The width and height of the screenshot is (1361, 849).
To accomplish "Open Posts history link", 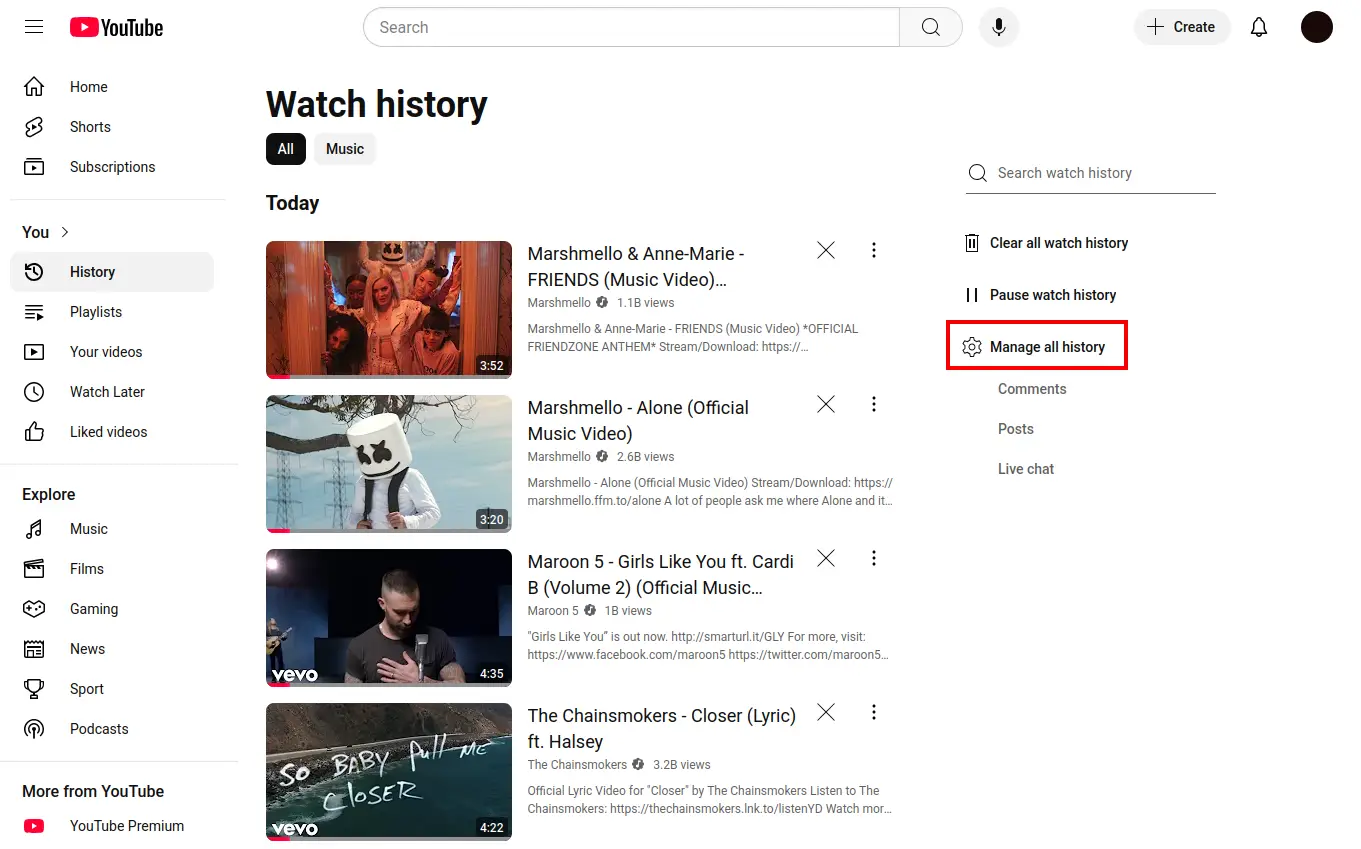I will [x=1016, y=429].
